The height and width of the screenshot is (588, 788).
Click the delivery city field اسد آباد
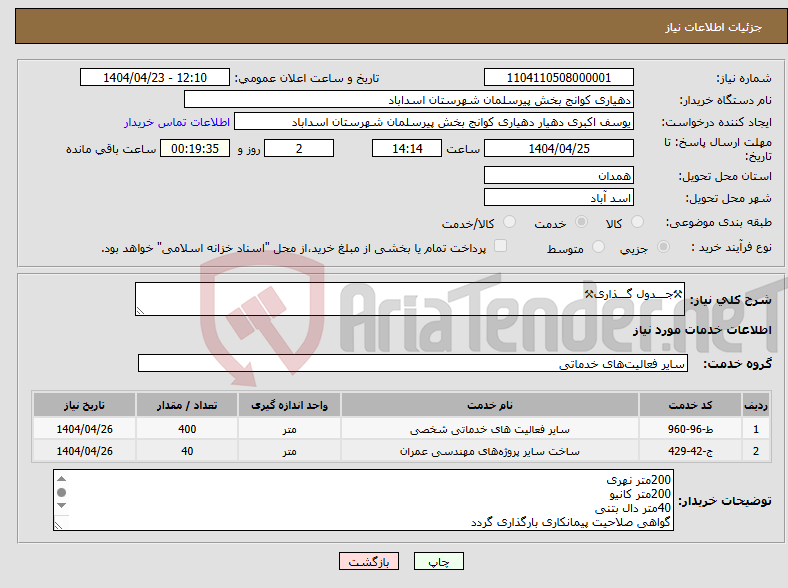pyautogui.click(x=558, y=198)
